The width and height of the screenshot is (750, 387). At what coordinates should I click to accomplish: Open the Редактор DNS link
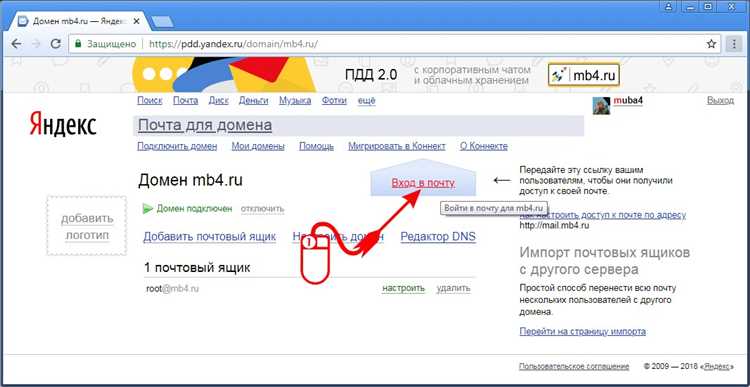pos(438,236)
